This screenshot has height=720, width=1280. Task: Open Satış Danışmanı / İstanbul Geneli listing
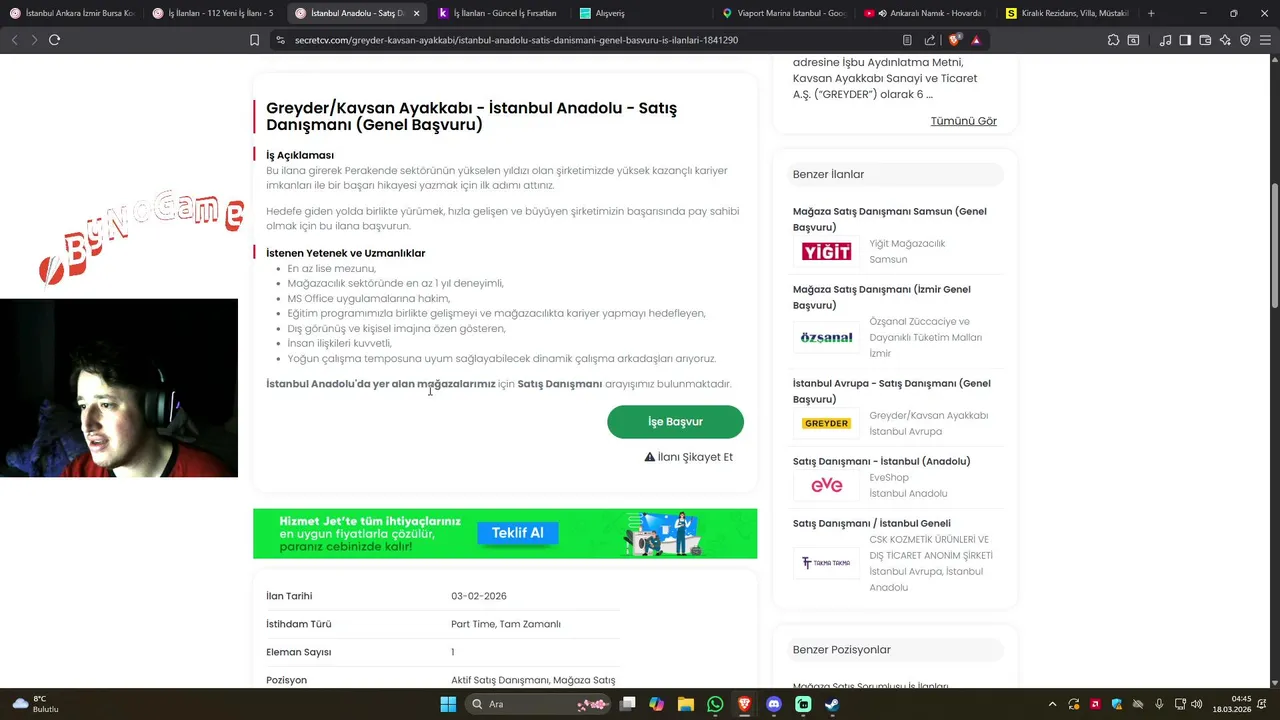coord(871,523)
